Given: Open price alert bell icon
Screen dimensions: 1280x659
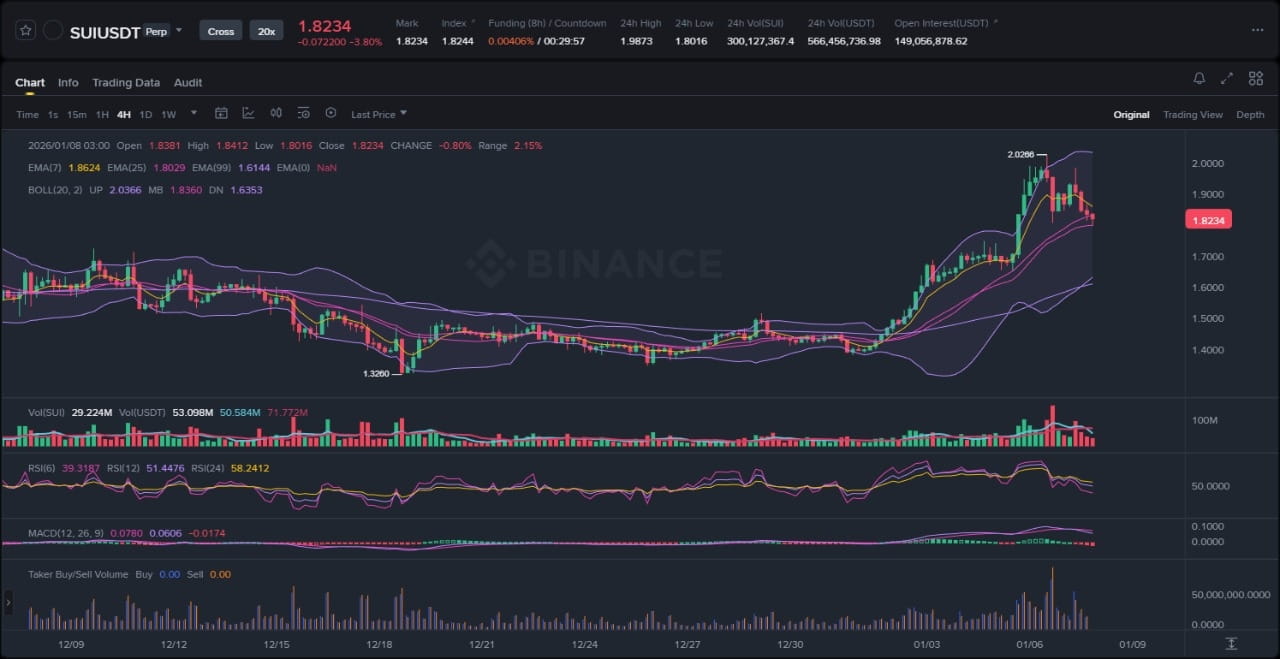Looking at the screenshot, I should (x=1199, y=78).
